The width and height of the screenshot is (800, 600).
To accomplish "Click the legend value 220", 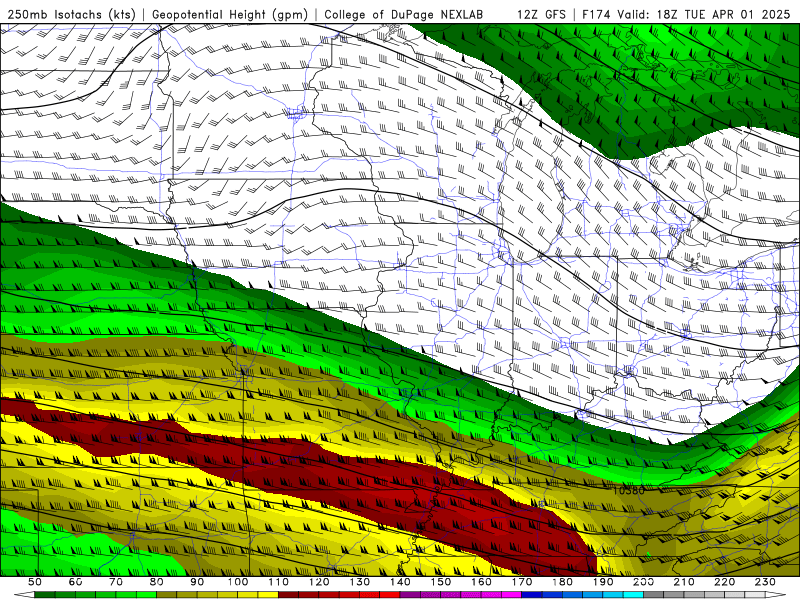I will [724, 582].
